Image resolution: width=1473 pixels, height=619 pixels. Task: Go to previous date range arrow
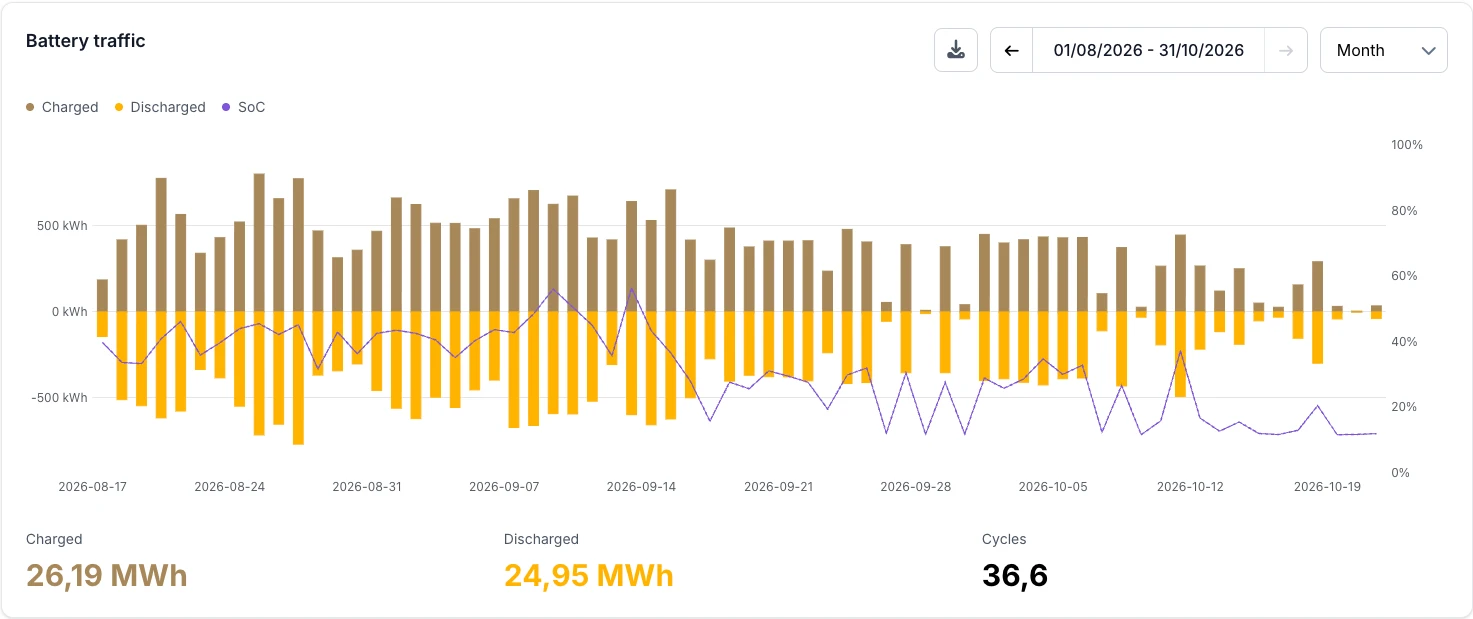click(1011, 50)
